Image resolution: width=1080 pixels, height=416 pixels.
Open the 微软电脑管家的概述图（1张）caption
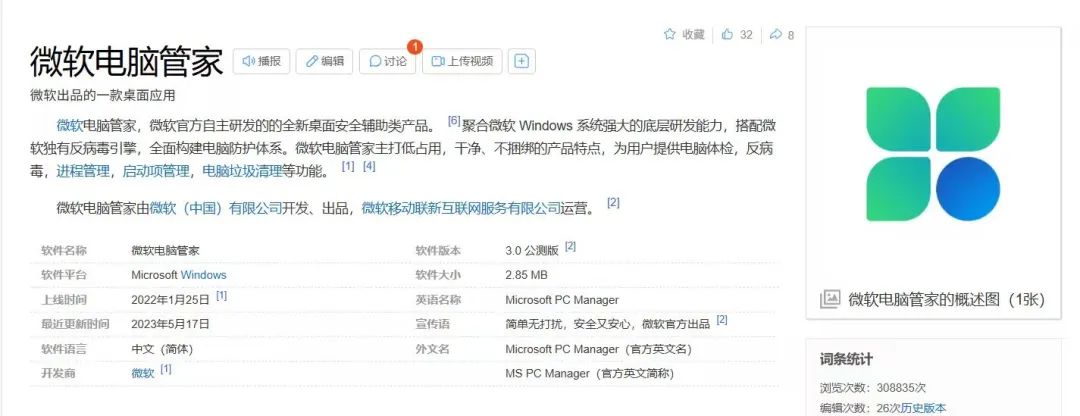click(947, 300)
